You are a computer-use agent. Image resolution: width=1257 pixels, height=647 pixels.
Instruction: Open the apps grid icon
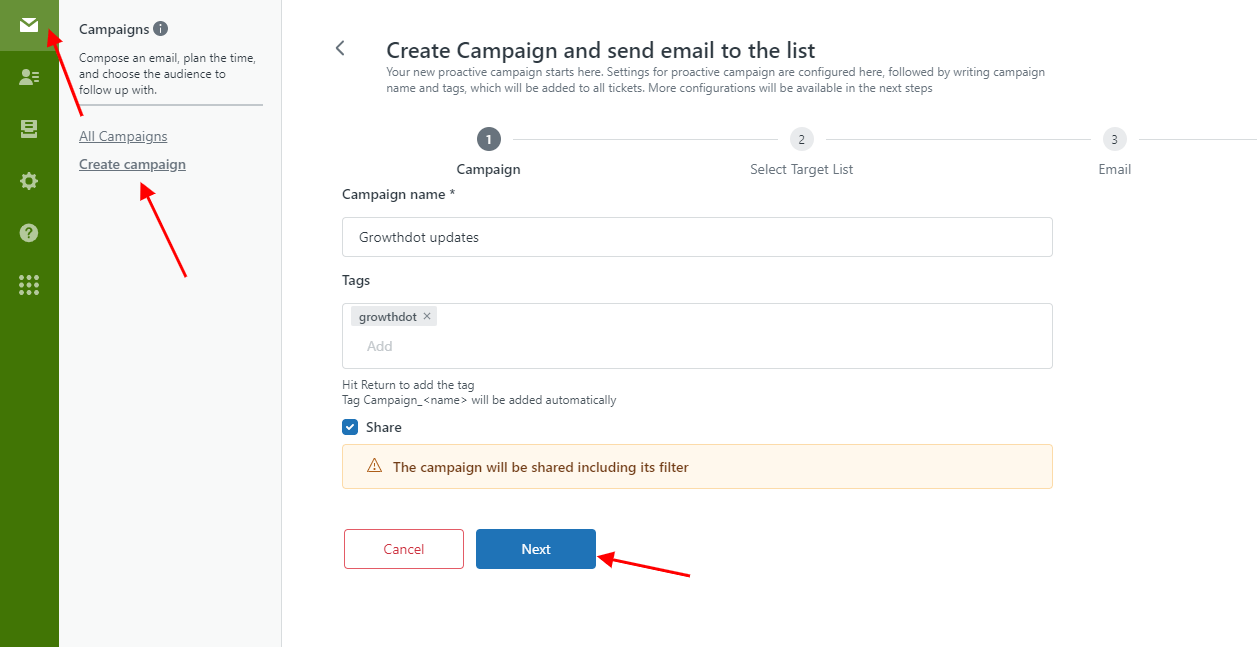29,285
